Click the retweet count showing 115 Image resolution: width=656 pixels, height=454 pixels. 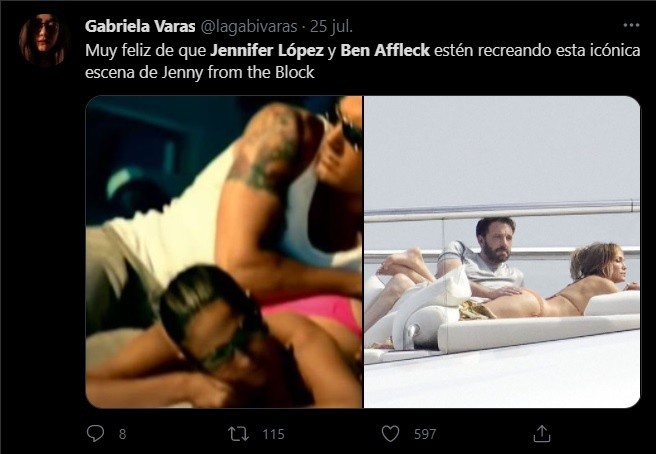click(273, 434)
